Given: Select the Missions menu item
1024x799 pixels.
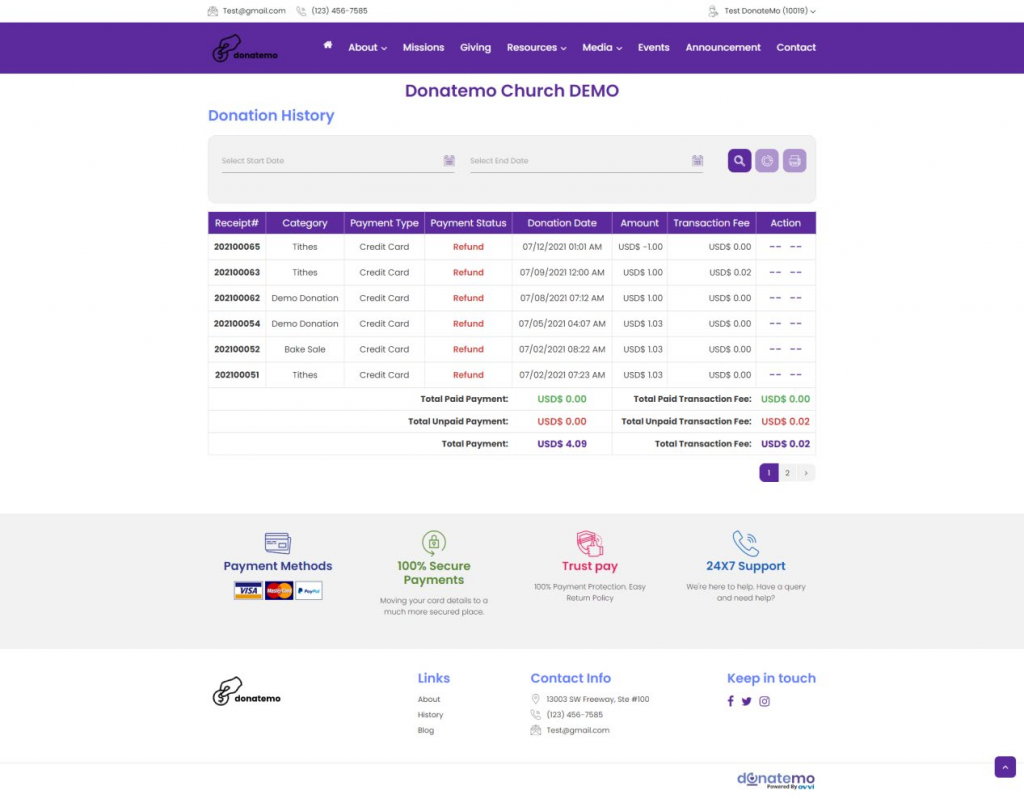Looking at the screenshot, I should [x=423, y=47].
